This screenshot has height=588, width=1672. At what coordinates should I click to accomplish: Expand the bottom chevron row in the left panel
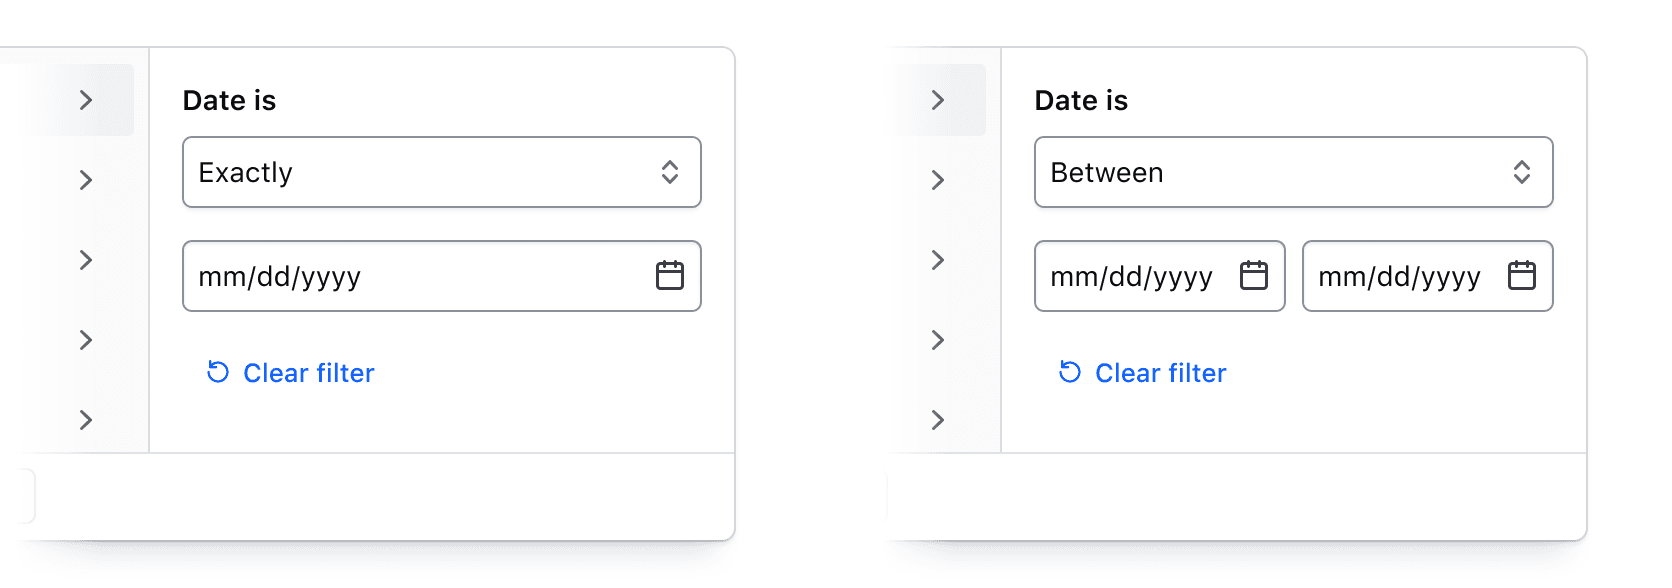coord(86,420)
